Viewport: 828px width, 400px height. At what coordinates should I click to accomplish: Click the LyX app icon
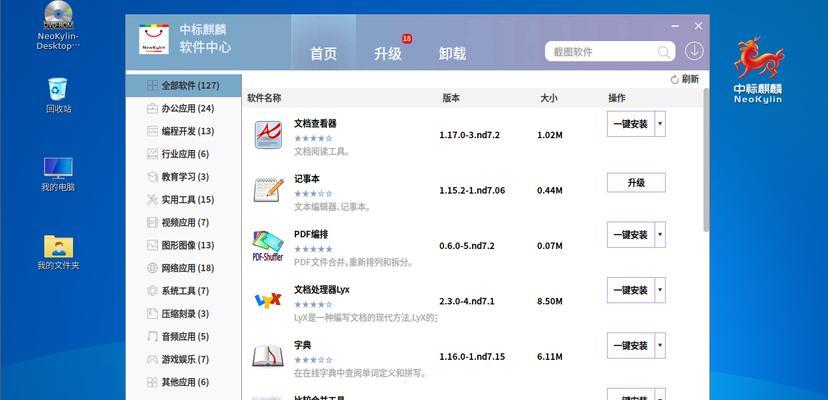[268, 301]
